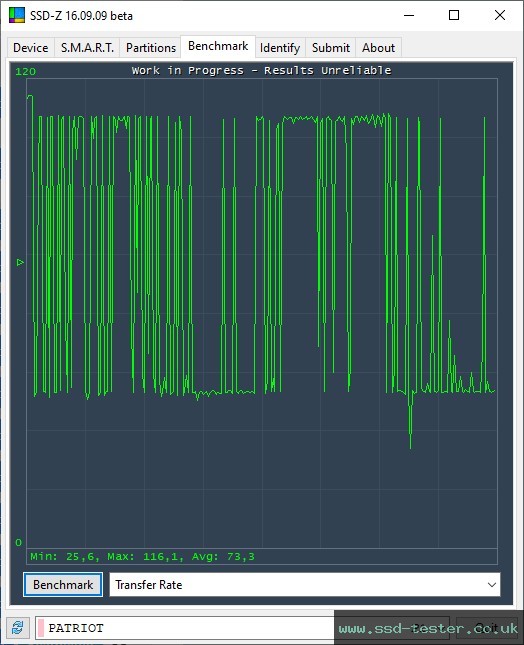524x645 pixels.
Task: Click the pink status indicator beside PATRIOT
Action: pyautogui.click(x=41, y=628)
